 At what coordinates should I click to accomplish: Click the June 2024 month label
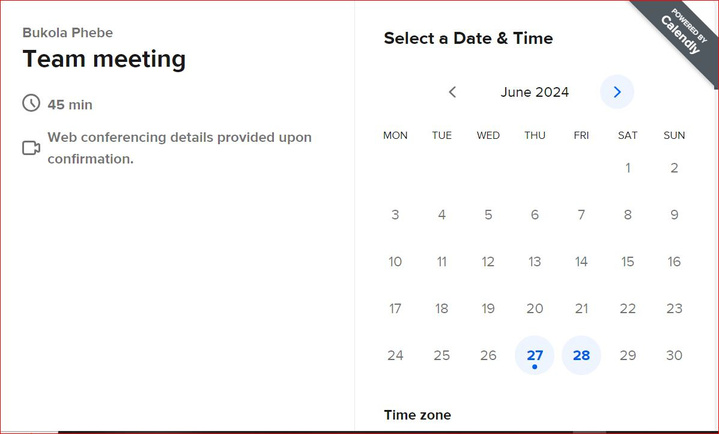pyautogui.click(x=534, y=92)
